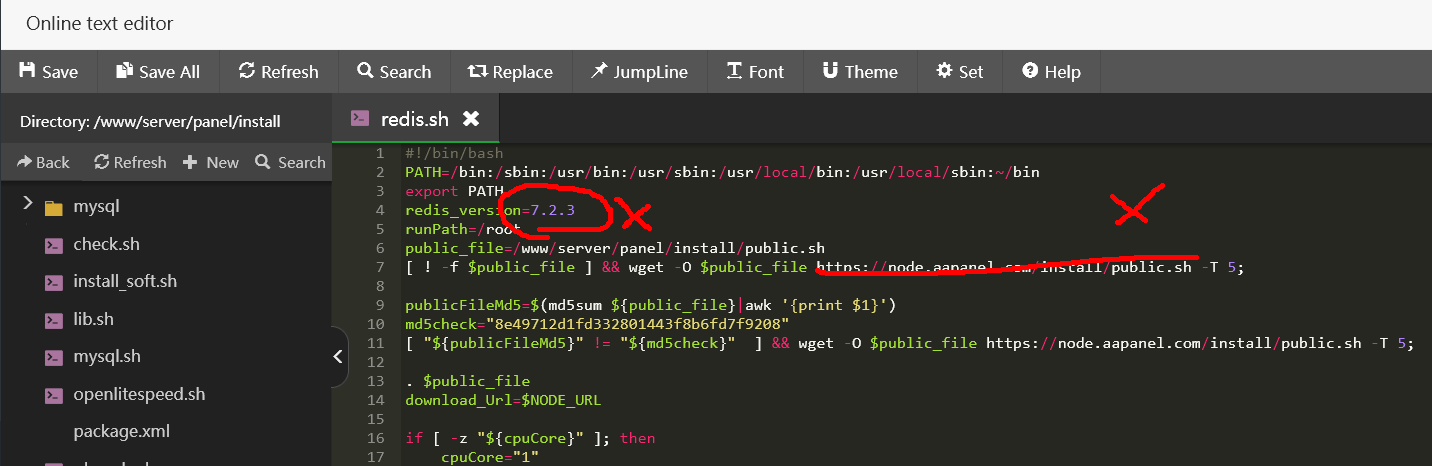The width and height of the screenshot is (1432, 466).
Task: Click line number 7 in gutter
Action: 380,267
